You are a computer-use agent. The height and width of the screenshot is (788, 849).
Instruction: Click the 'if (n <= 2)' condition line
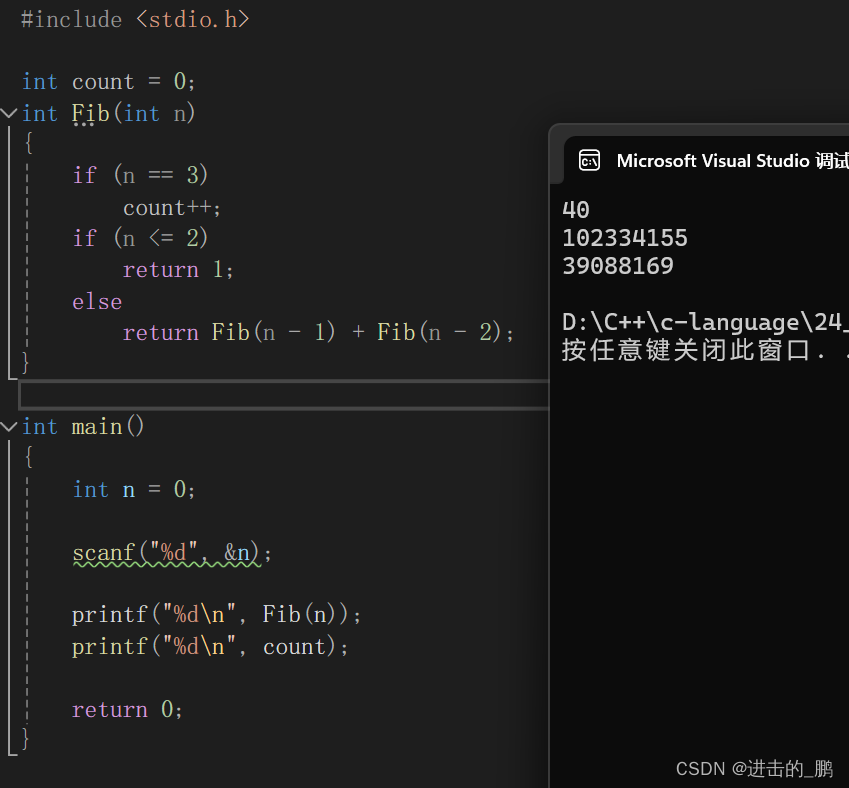(x=140, y=238)
